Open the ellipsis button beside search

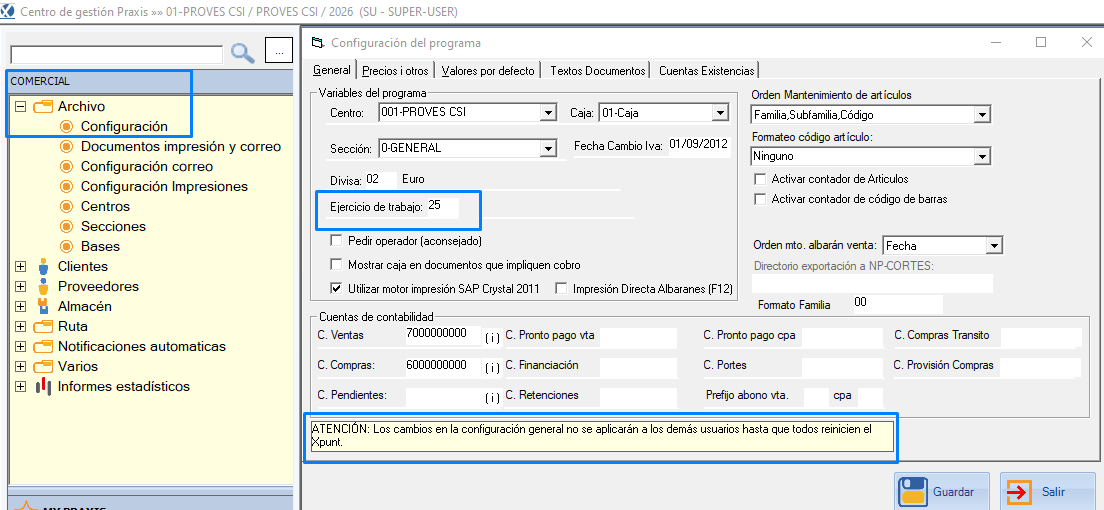[x=279, y=51]
